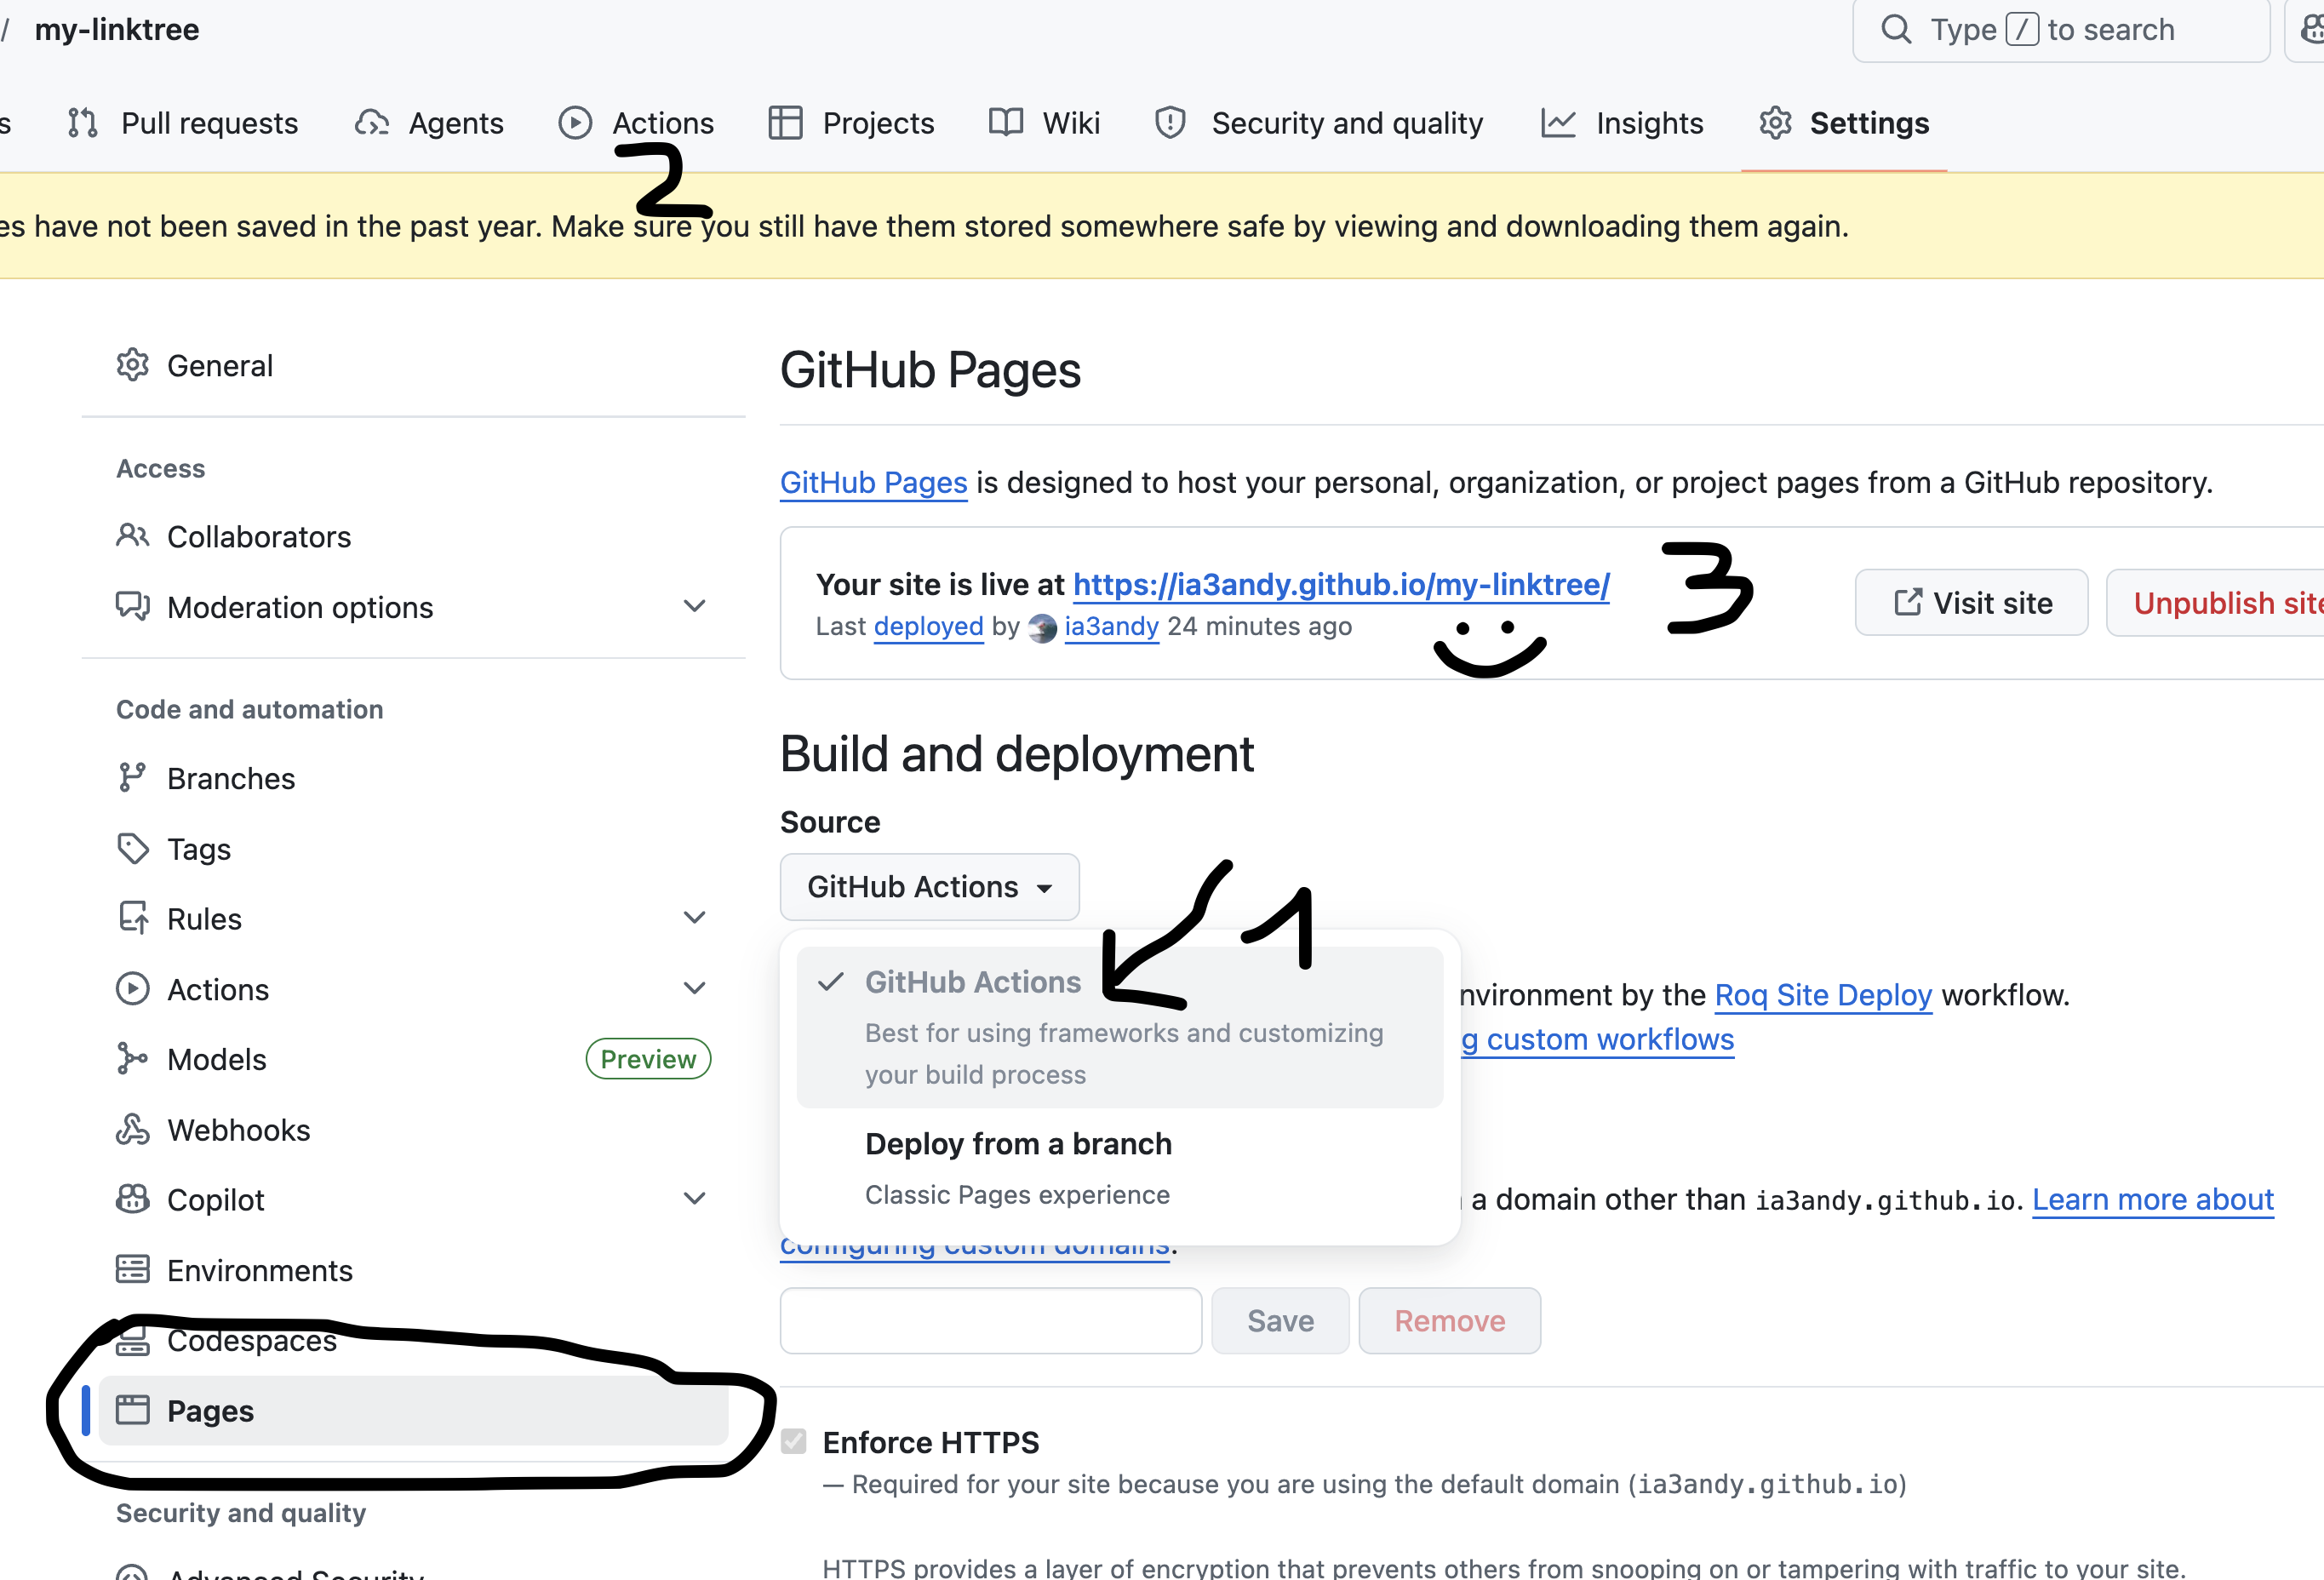Click the Security and quality shield icon

[1170, 123]
